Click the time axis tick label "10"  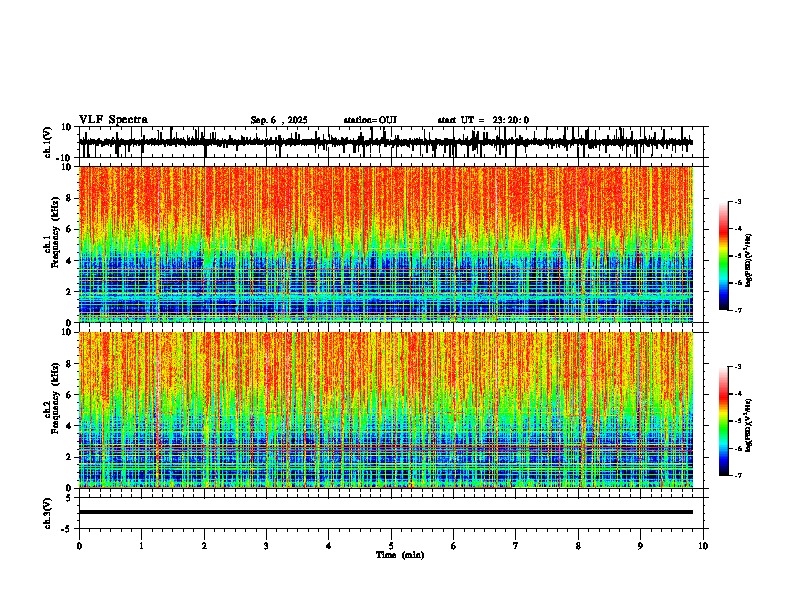703,546
